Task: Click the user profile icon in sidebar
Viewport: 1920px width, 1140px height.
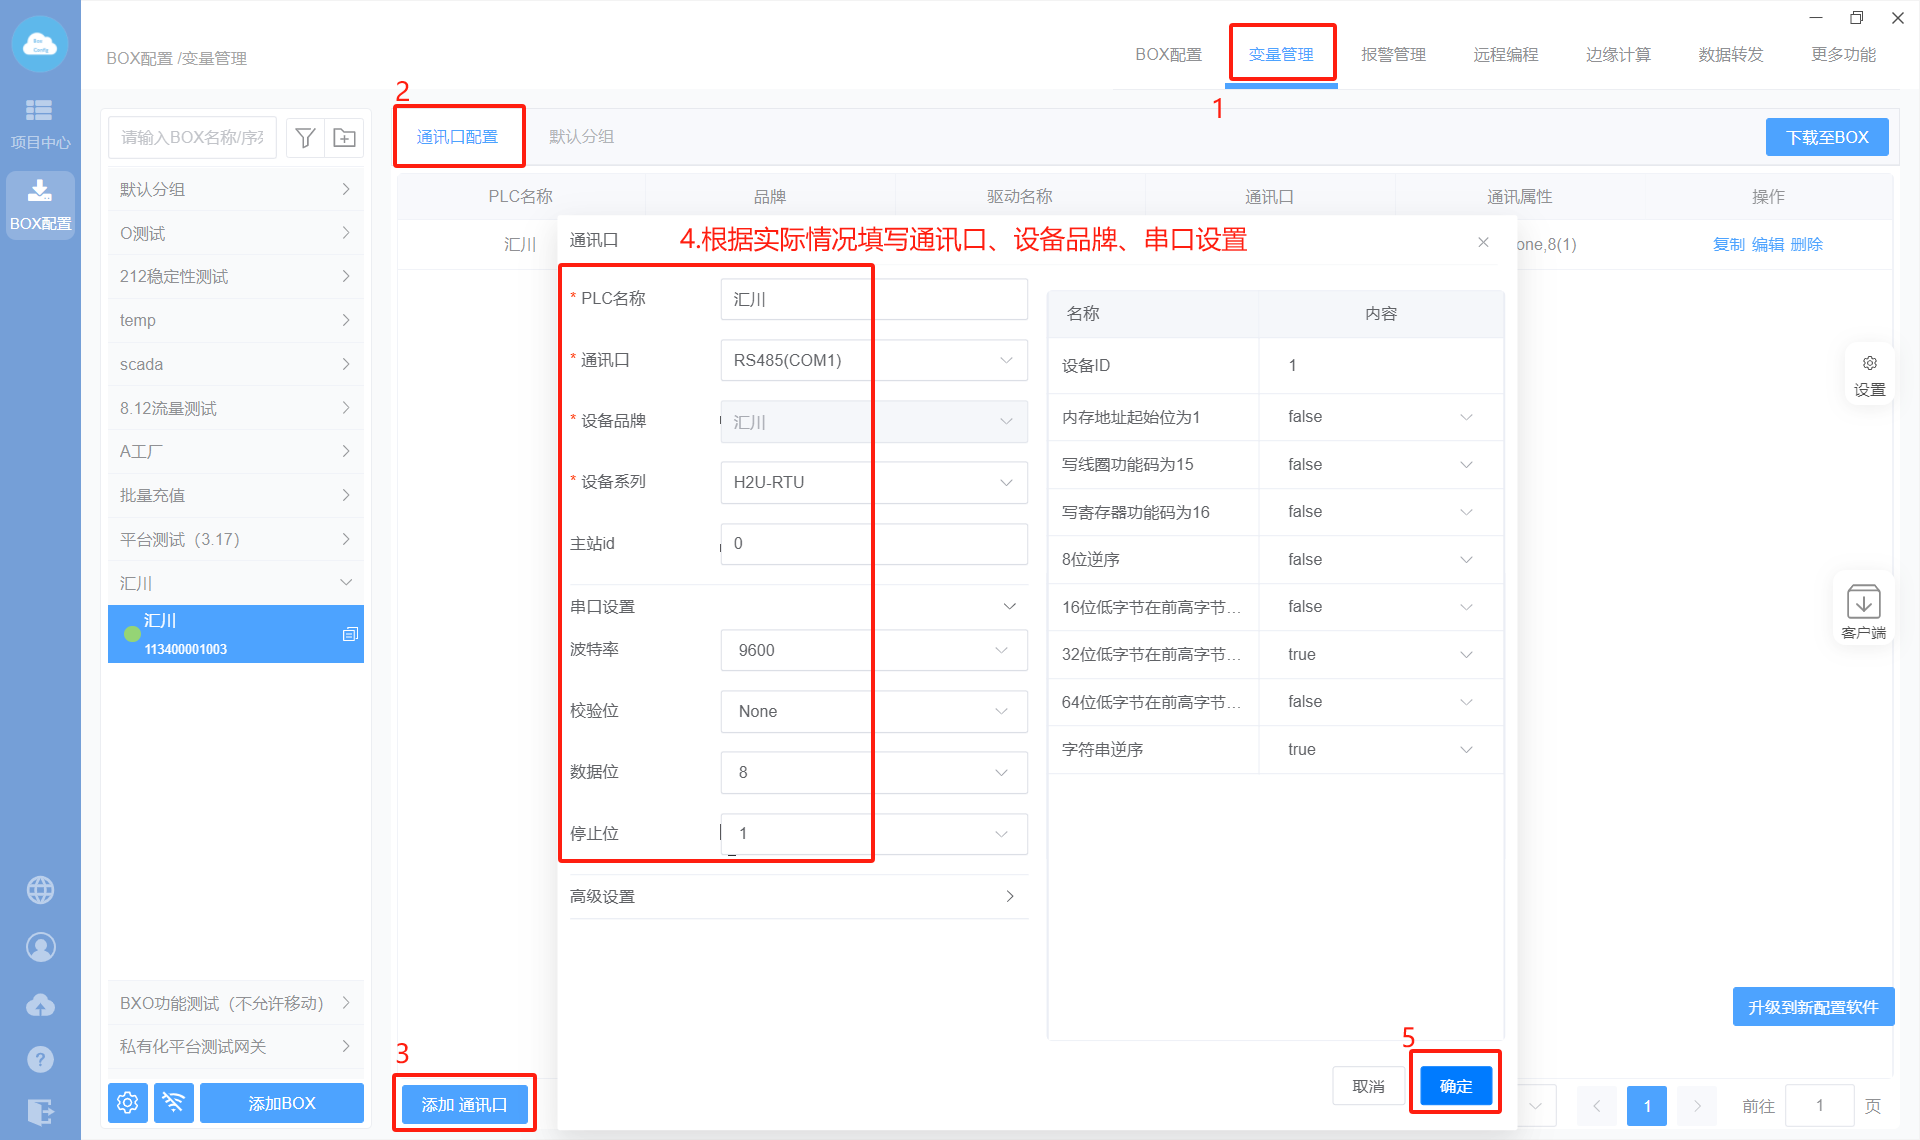Action: coord(40,946)
